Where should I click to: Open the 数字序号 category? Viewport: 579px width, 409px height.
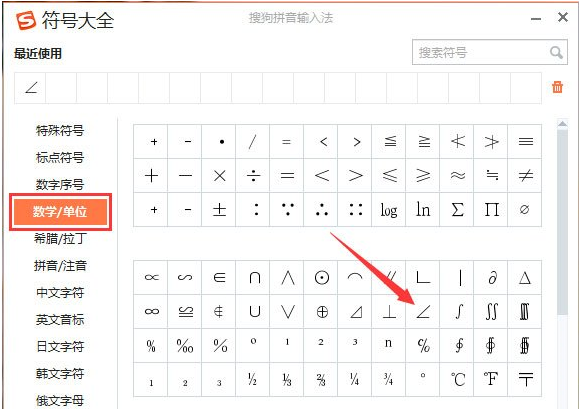[x=60, y=185]
